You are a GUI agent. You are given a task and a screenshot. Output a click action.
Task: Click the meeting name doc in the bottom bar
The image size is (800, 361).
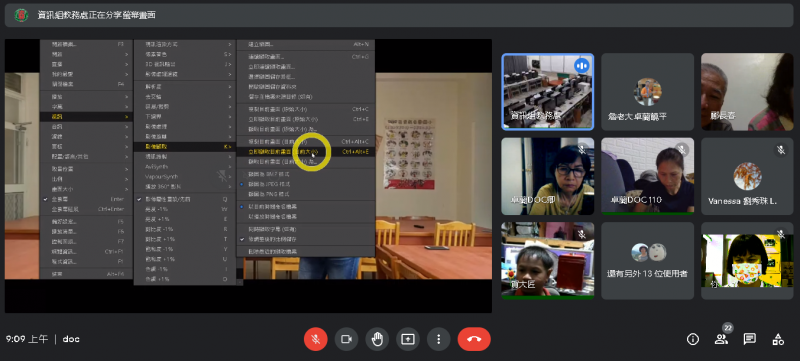[71, 339]
